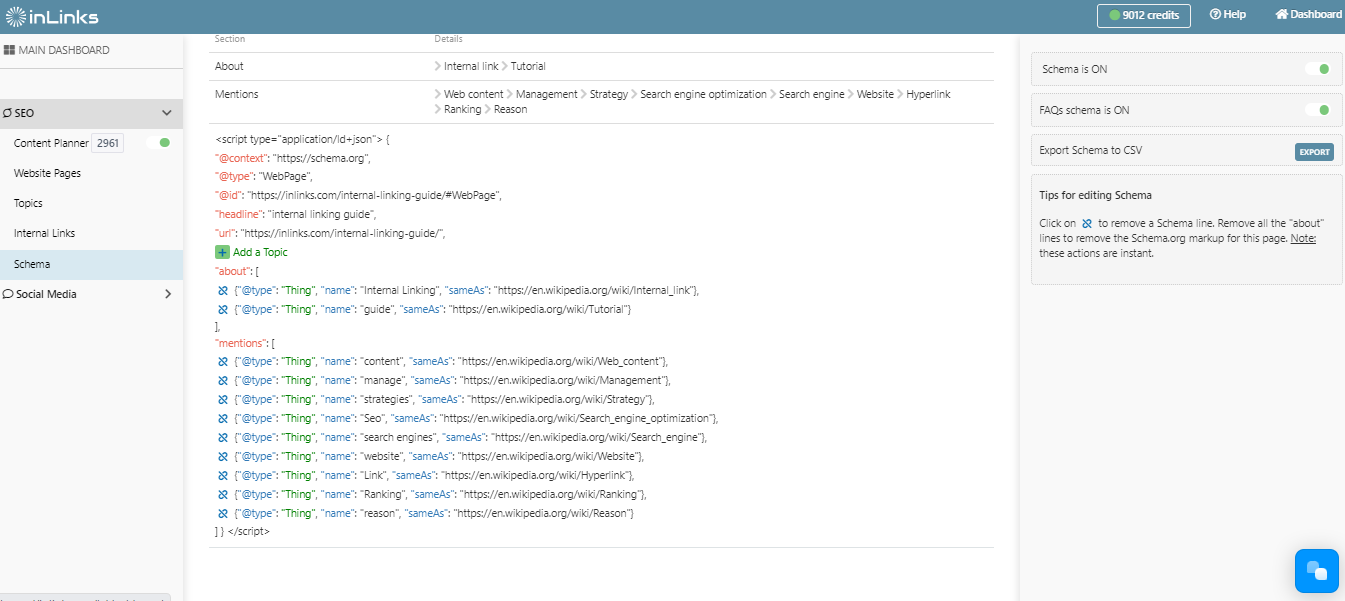This screenshot has height=601, width=1345.
Task: Remove the website schema mention line
Action: (223, 456)
